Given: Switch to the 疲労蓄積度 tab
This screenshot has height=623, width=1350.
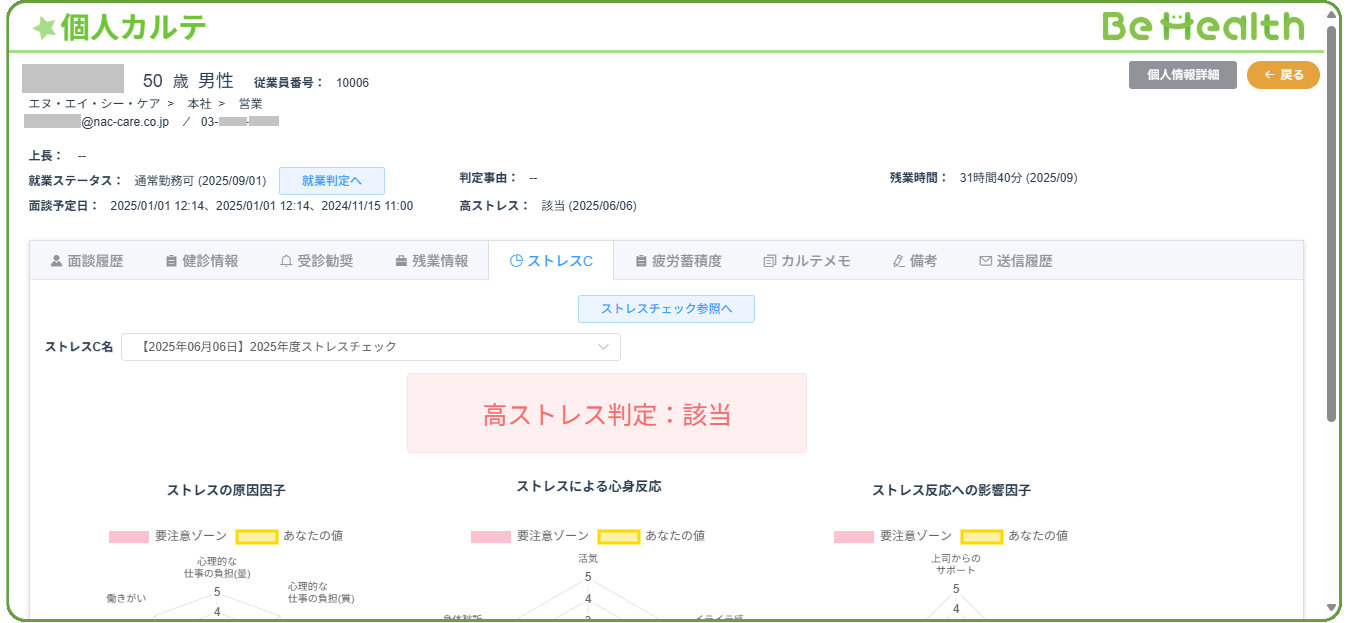Looking at the screenshot, I should point(678,261).
